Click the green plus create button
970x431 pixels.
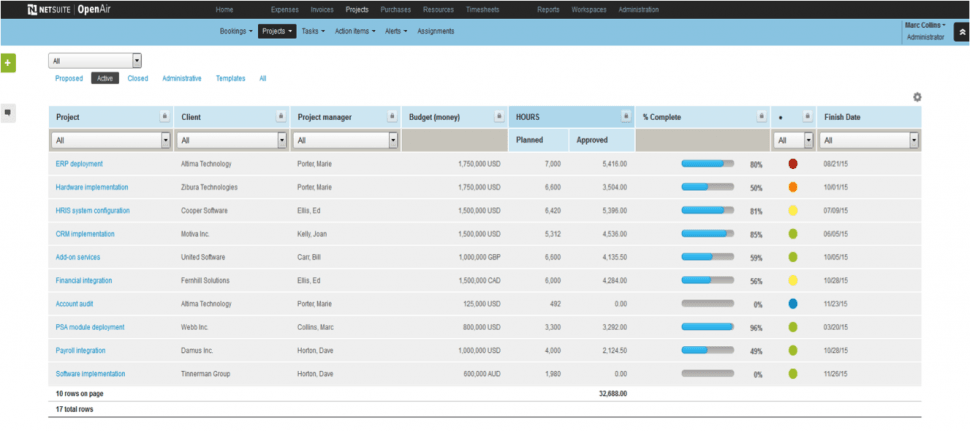click(8, 63)
